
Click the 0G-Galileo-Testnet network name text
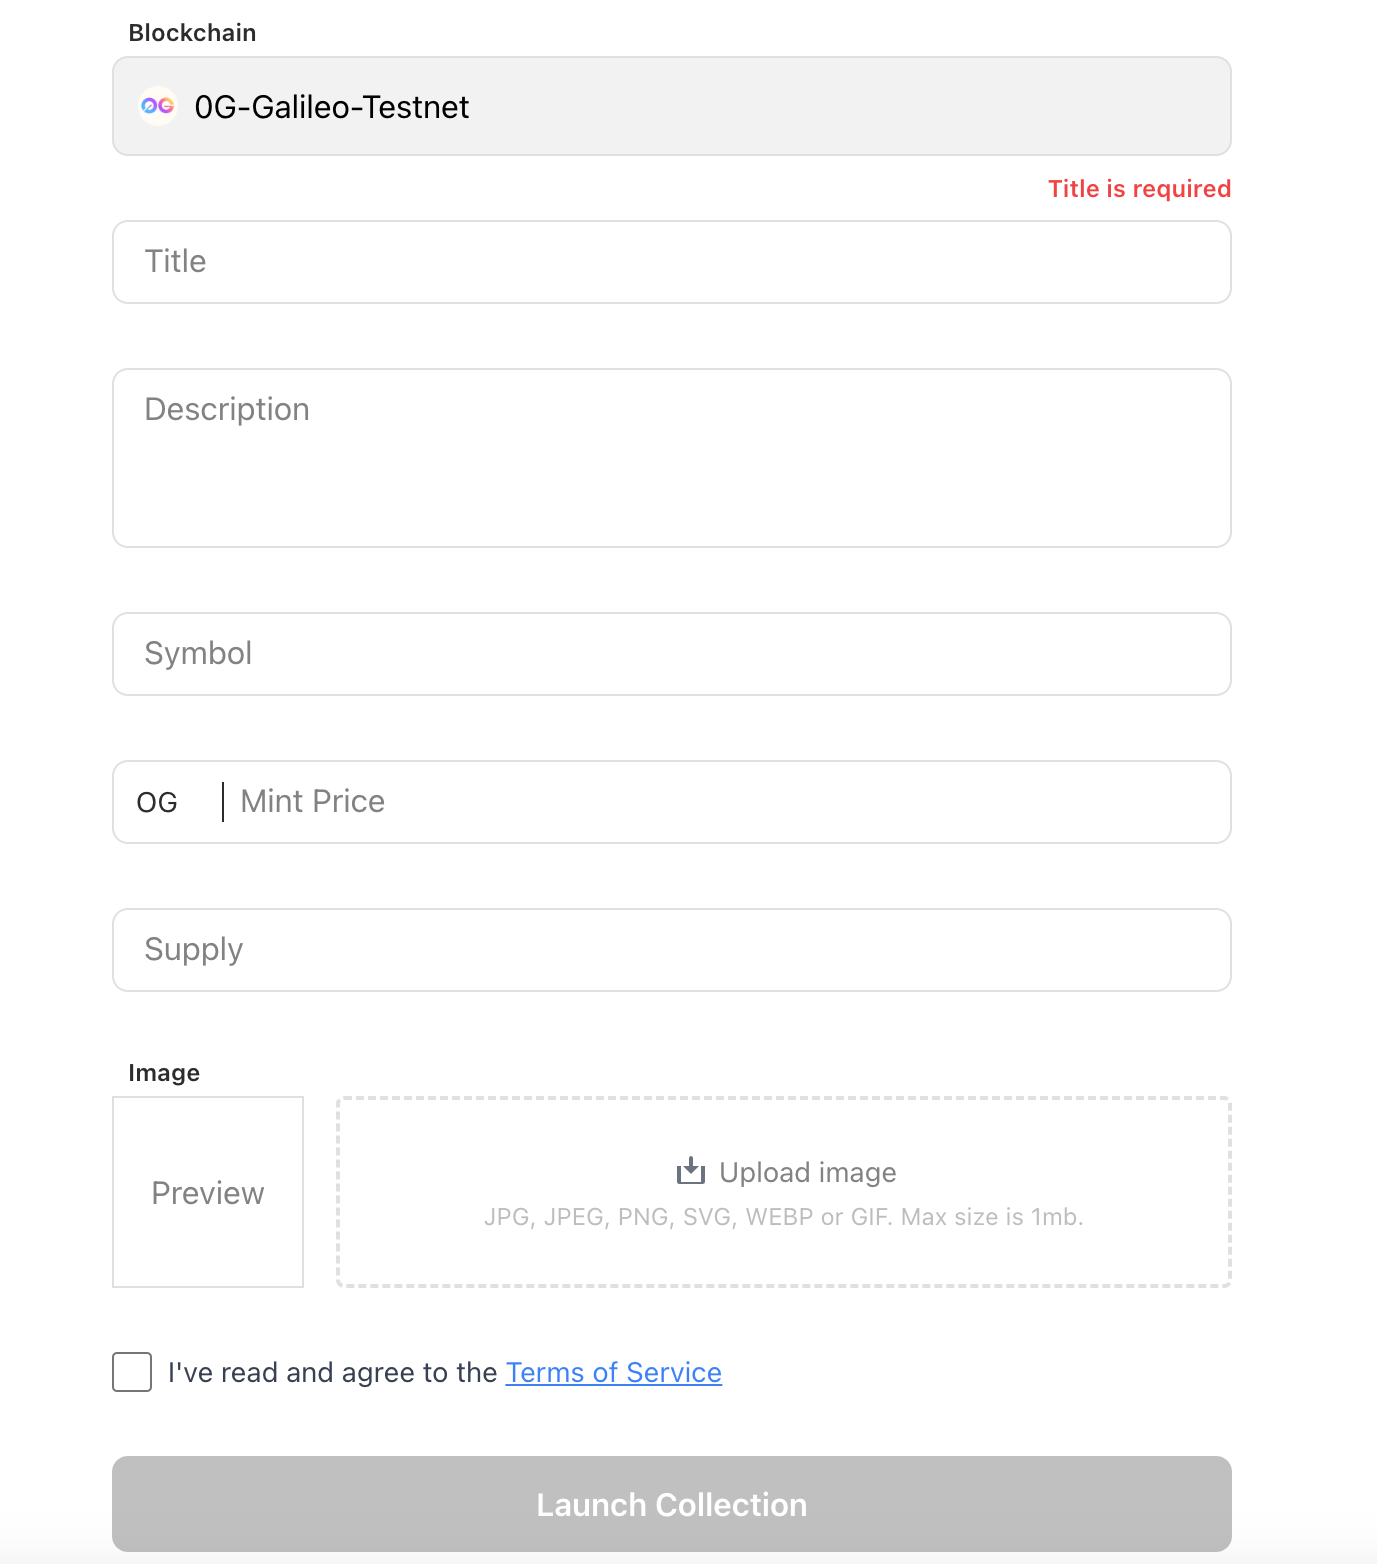(332, 107)
